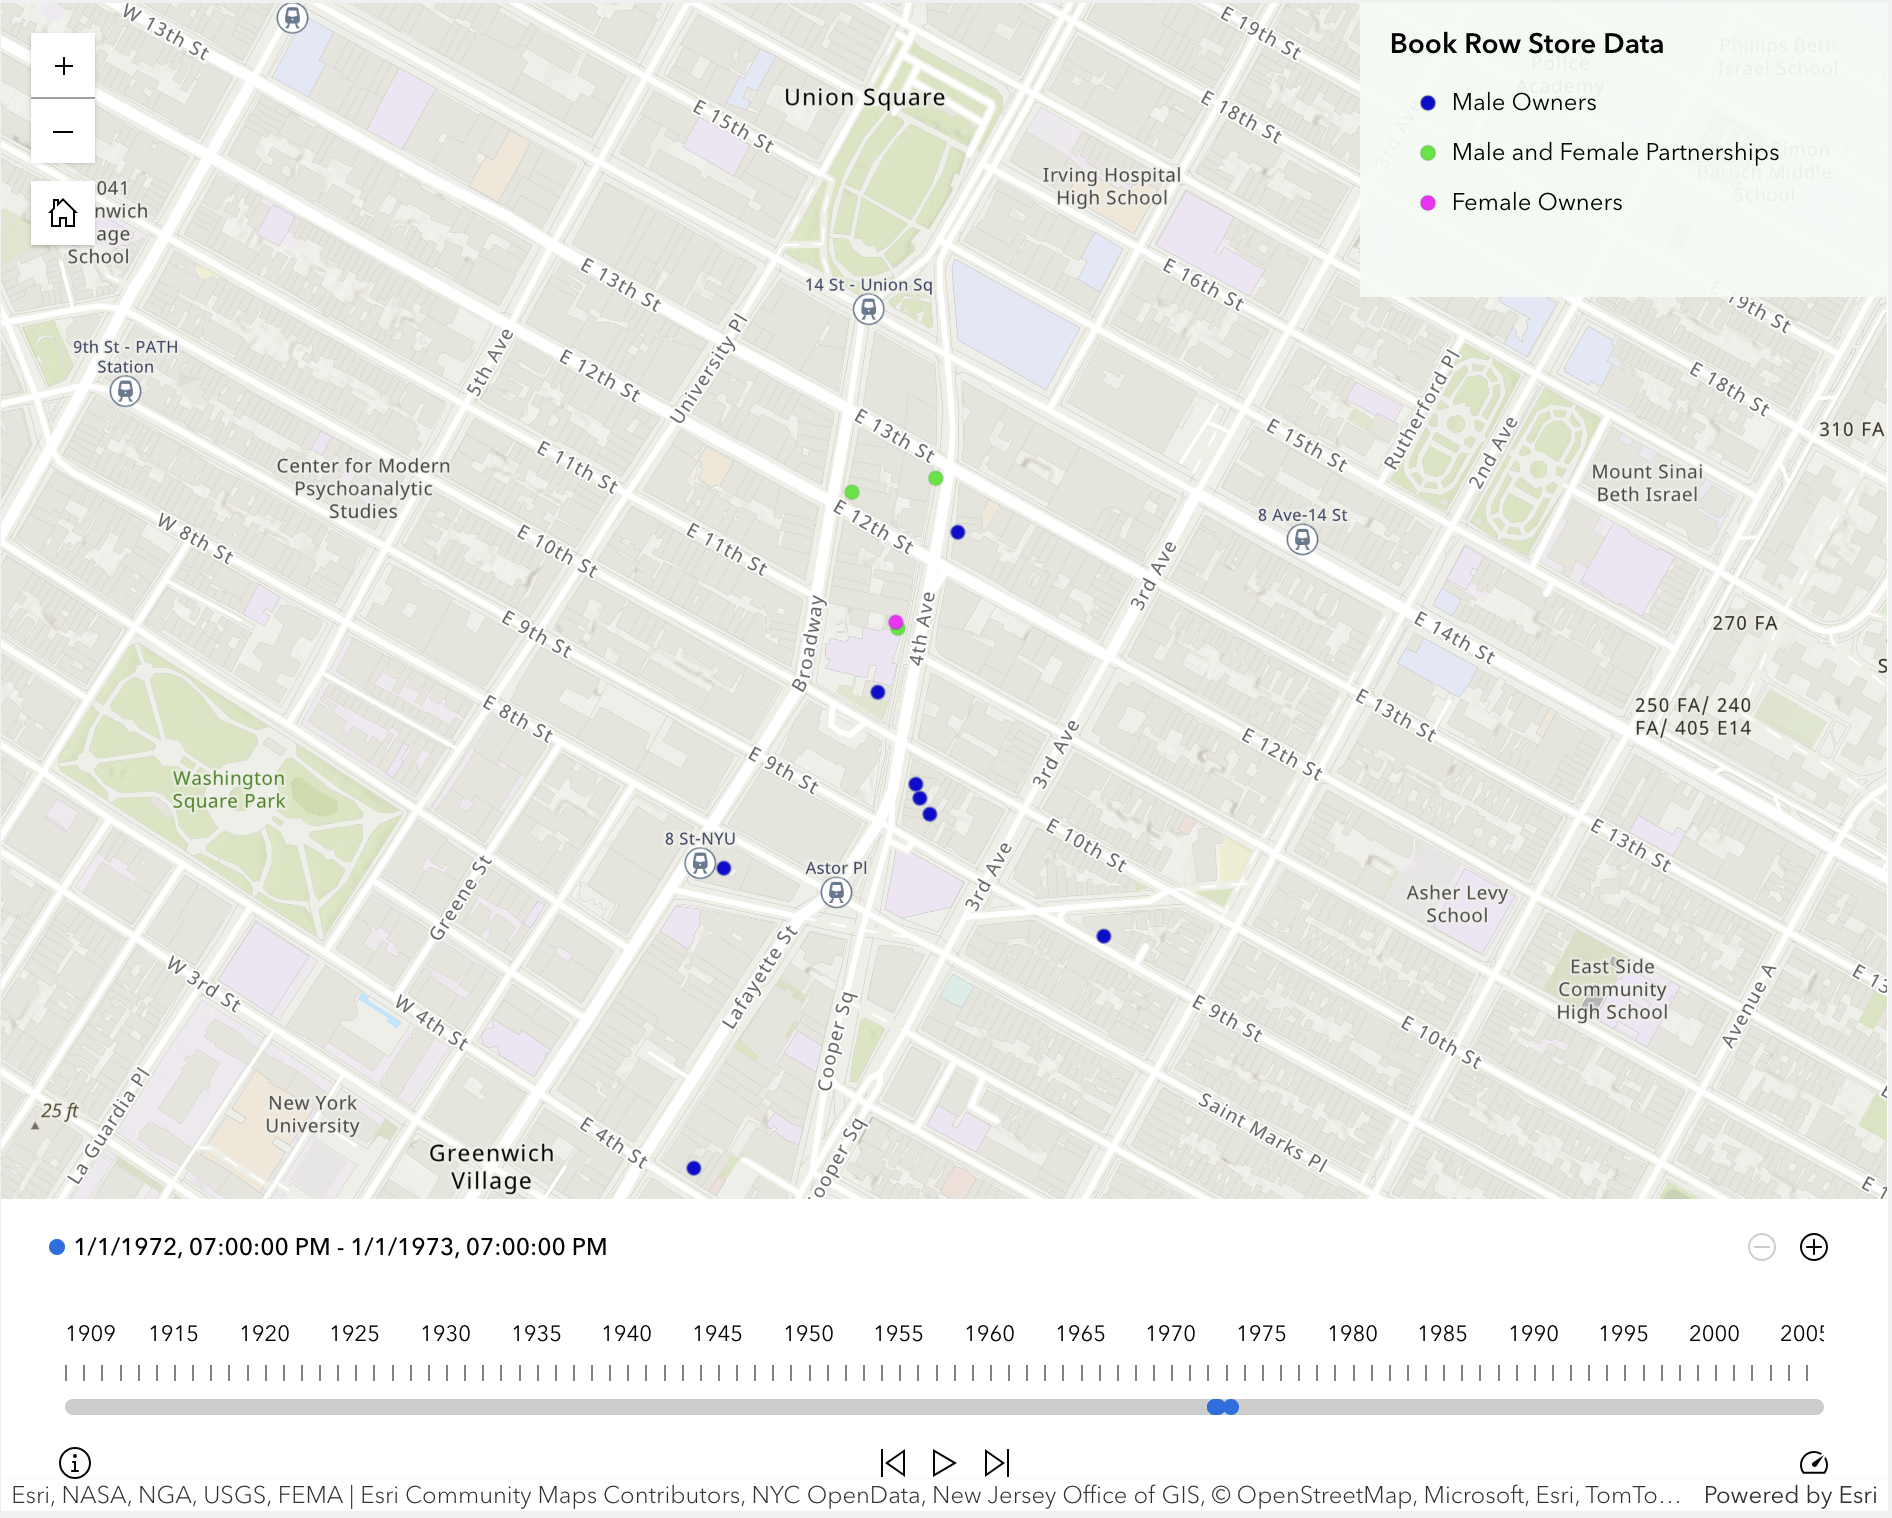The width and height of the screenshot is (1892, 1518).
Task: Select green store point near E 12th St label
Action: point(852,492)
